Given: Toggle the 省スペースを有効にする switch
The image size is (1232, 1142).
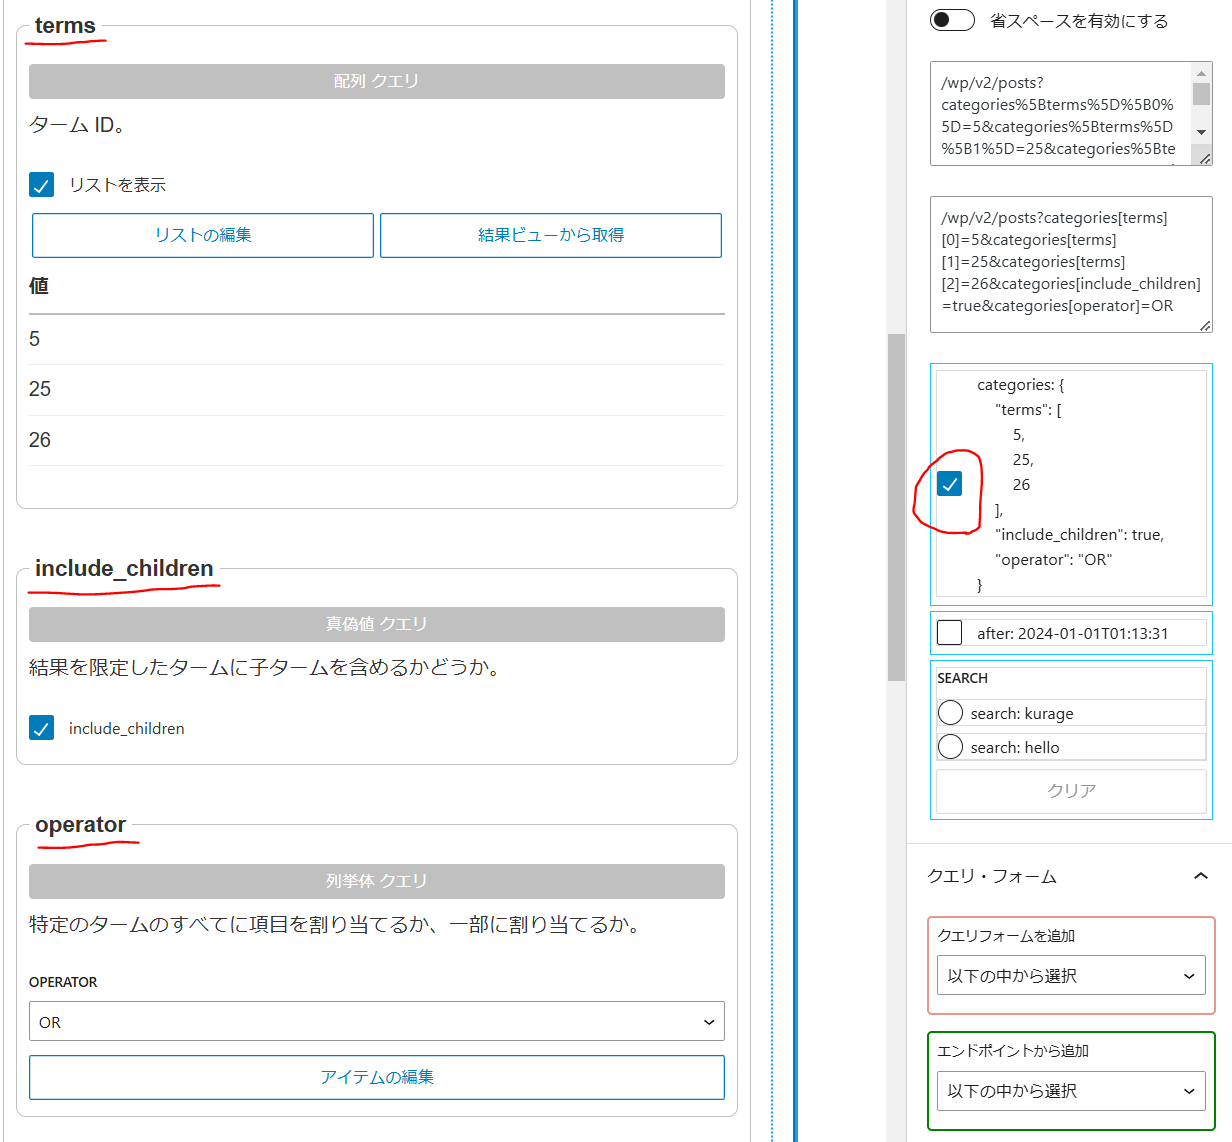Looking at the screenshot, I should click(951, 20).
